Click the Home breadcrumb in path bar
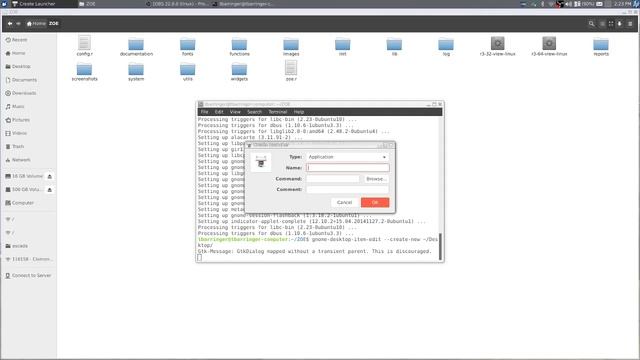Screen dimensions: 640x360 36,24
